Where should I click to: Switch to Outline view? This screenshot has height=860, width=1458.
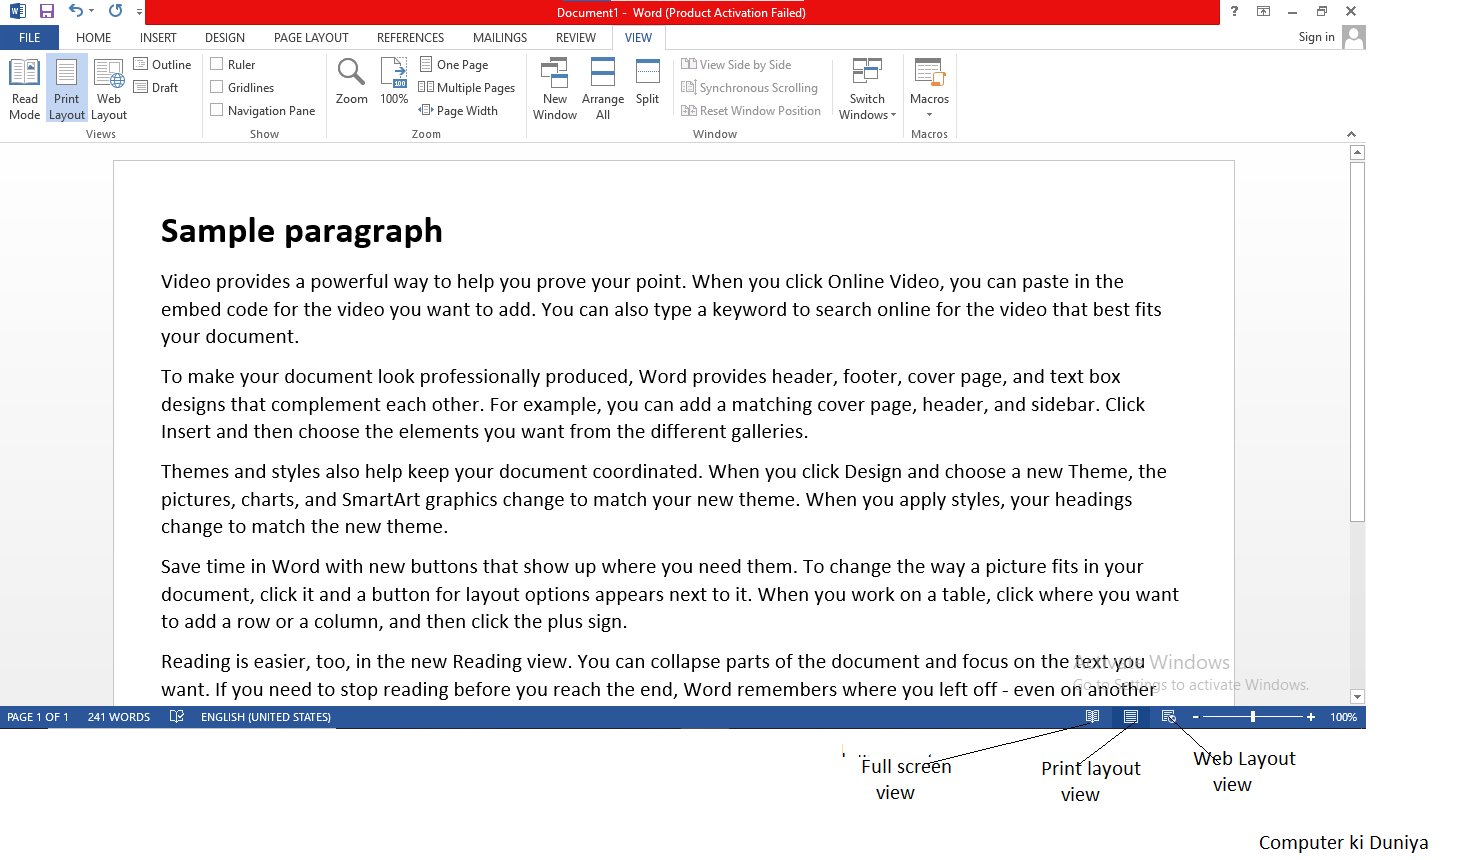pos(162,64)
